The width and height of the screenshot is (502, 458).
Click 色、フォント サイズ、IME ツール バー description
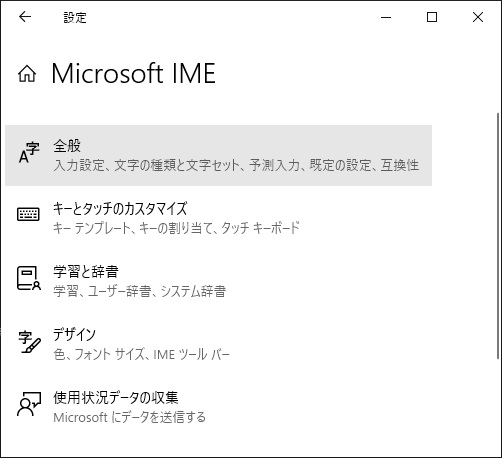tap(142, 354)
